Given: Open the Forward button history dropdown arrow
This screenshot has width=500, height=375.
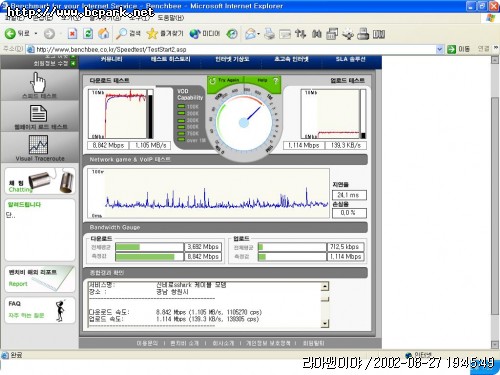Looking at the screenshot, I should pyautogui.click(x=60, y=34).
